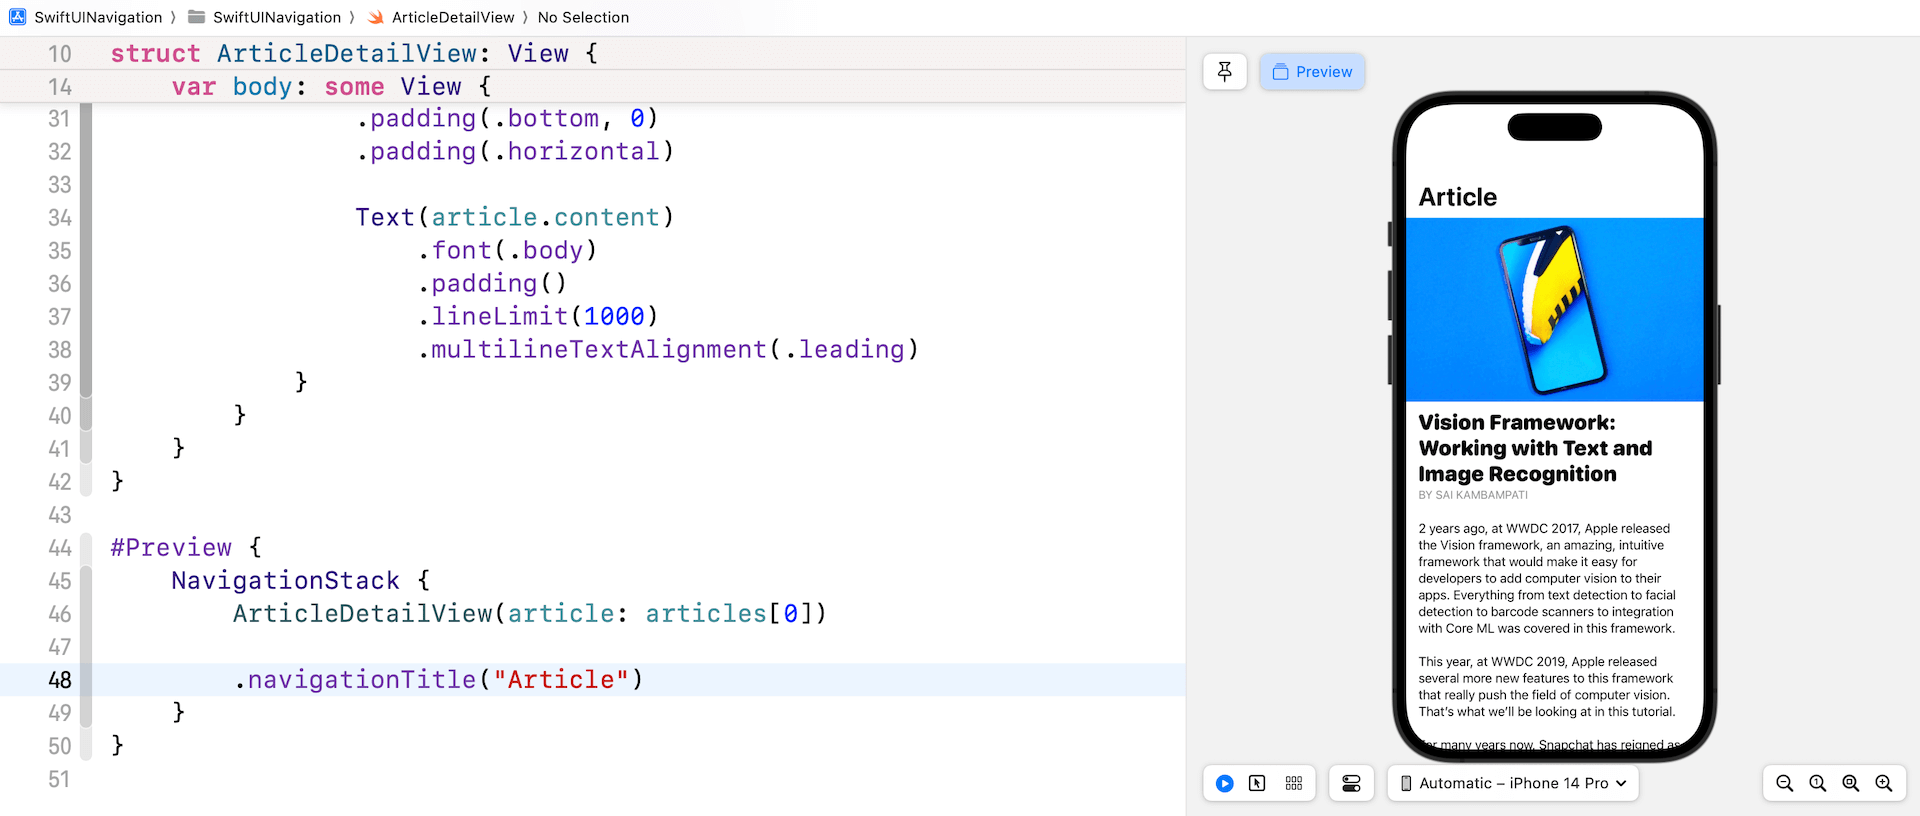Click the blue article image in preview
The image size is (1920, 816).
pos(1554,309)
